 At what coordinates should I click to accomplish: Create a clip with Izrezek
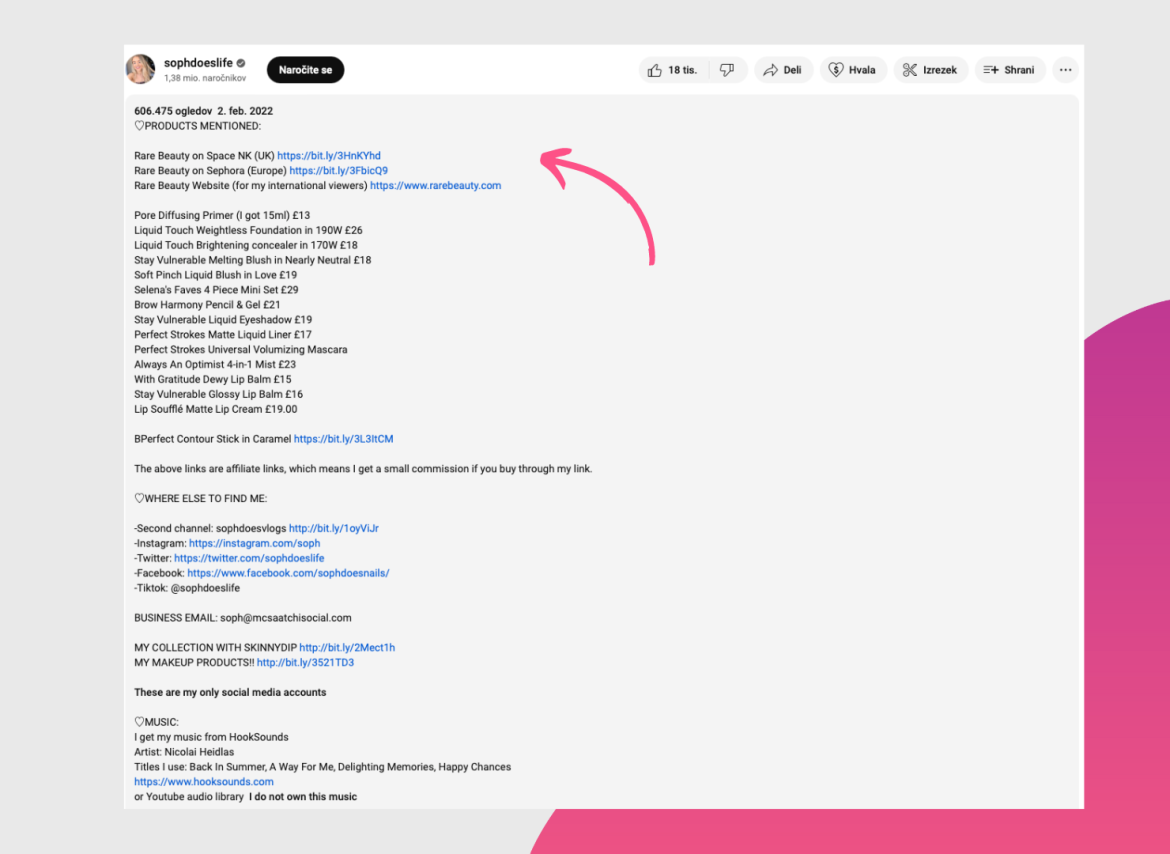click(930, 70)
